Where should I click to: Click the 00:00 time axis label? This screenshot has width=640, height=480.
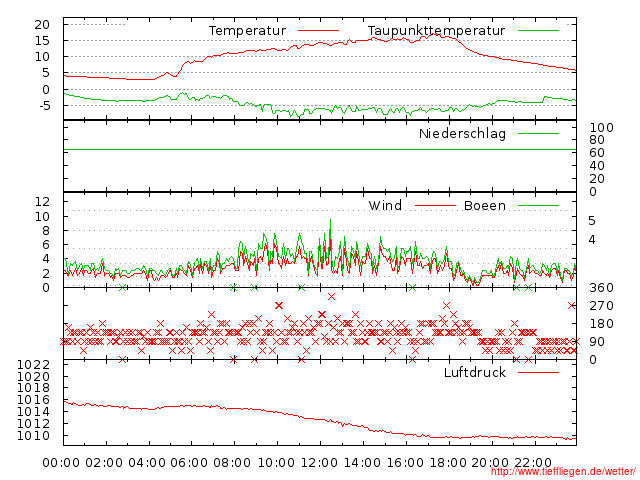[x=61, y=463]
